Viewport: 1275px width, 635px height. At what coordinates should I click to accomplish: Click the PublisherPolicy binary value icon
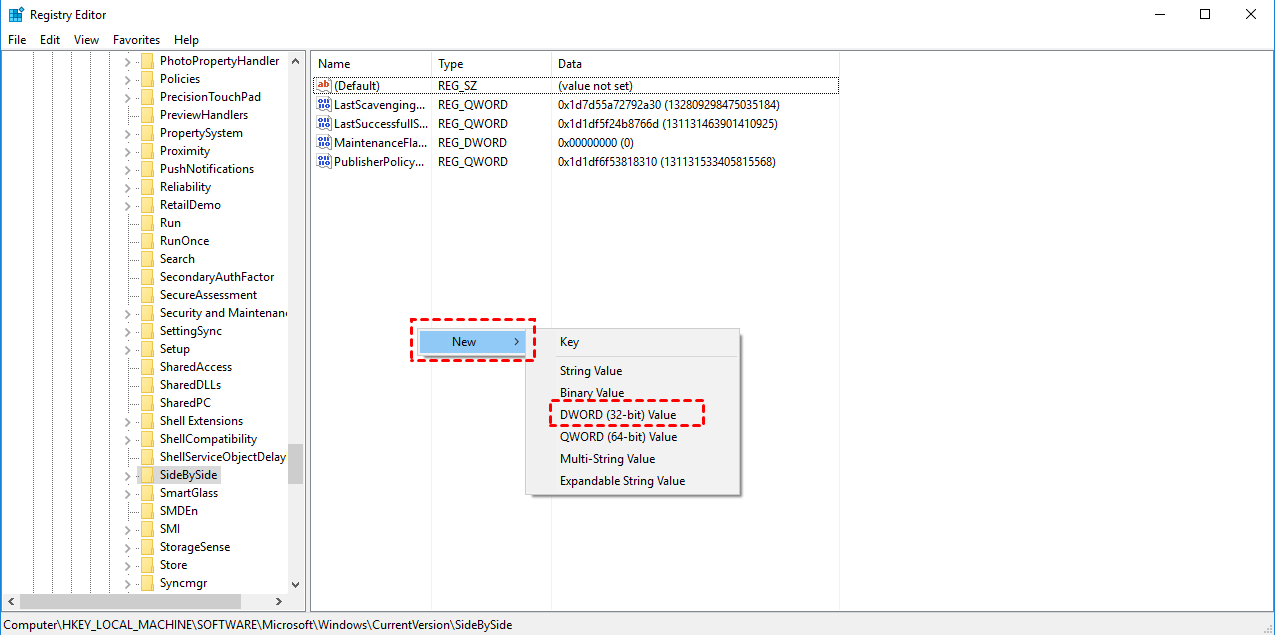click(323, 162)
